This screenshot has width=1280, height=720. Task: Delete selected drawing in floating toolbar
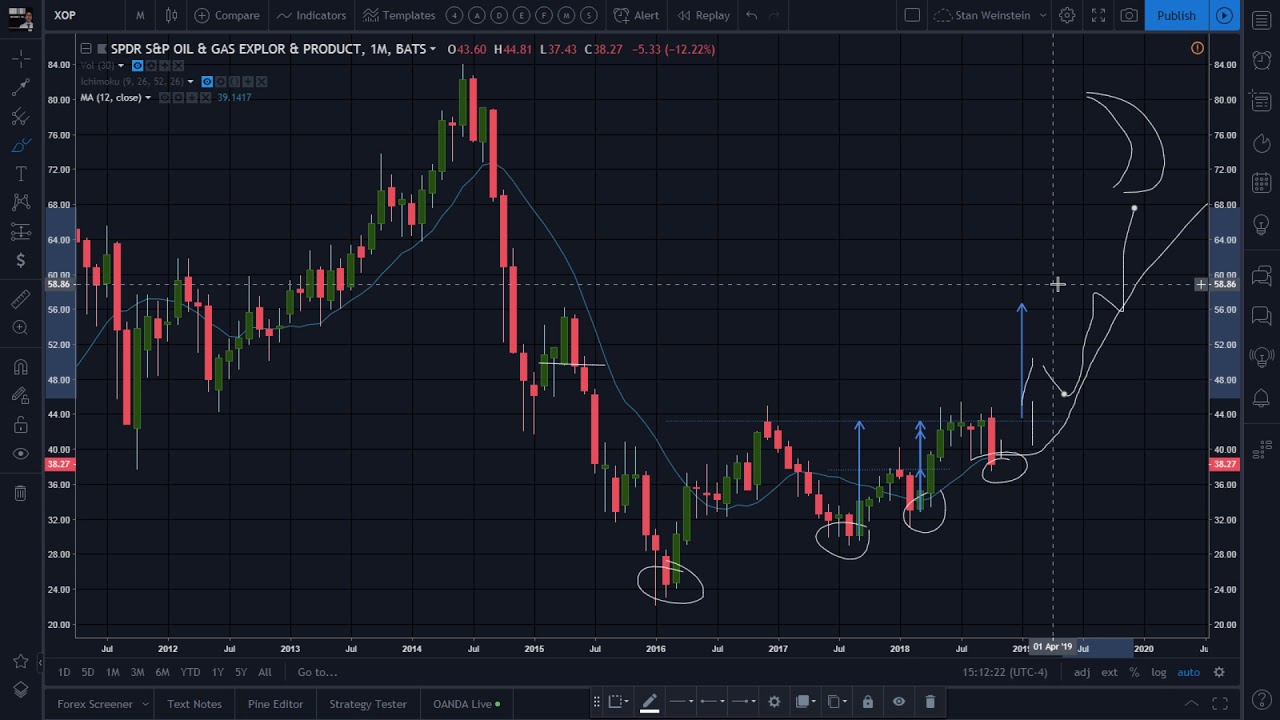pos(930,702)
